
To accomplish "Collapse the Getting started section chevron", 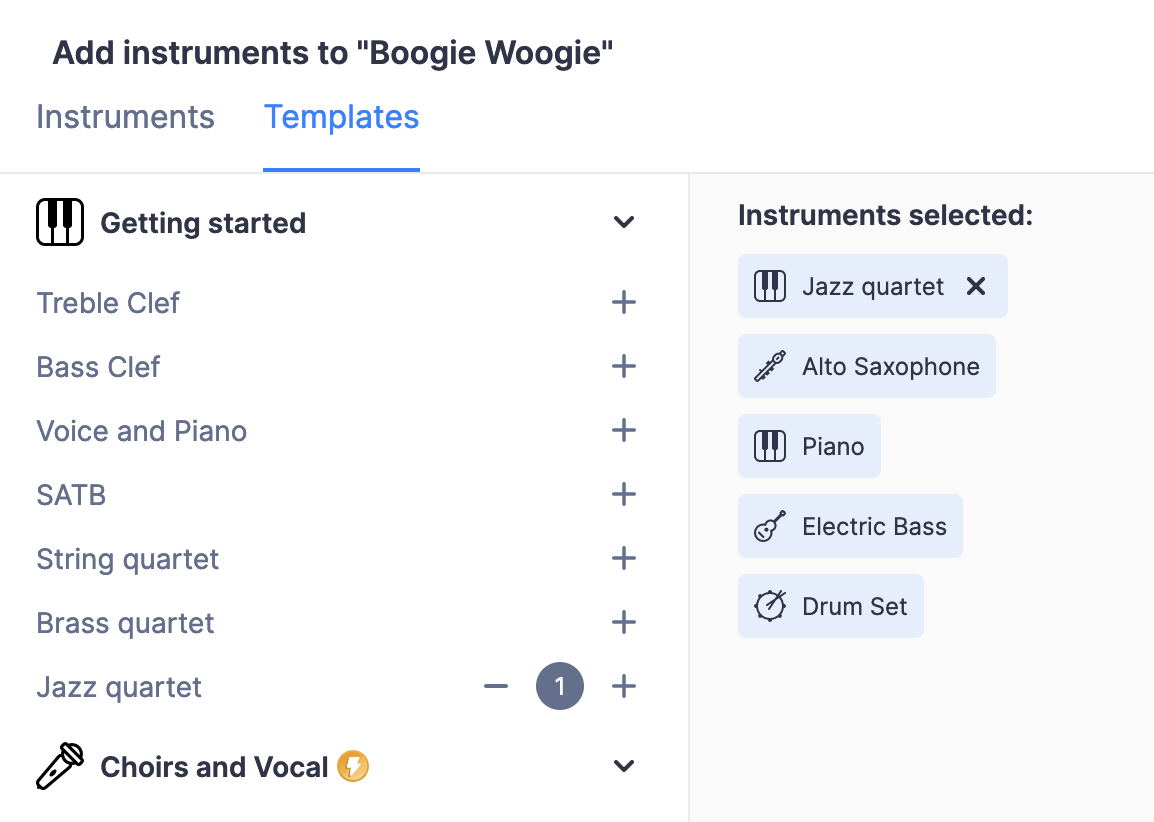I will (x=623, y=222).
